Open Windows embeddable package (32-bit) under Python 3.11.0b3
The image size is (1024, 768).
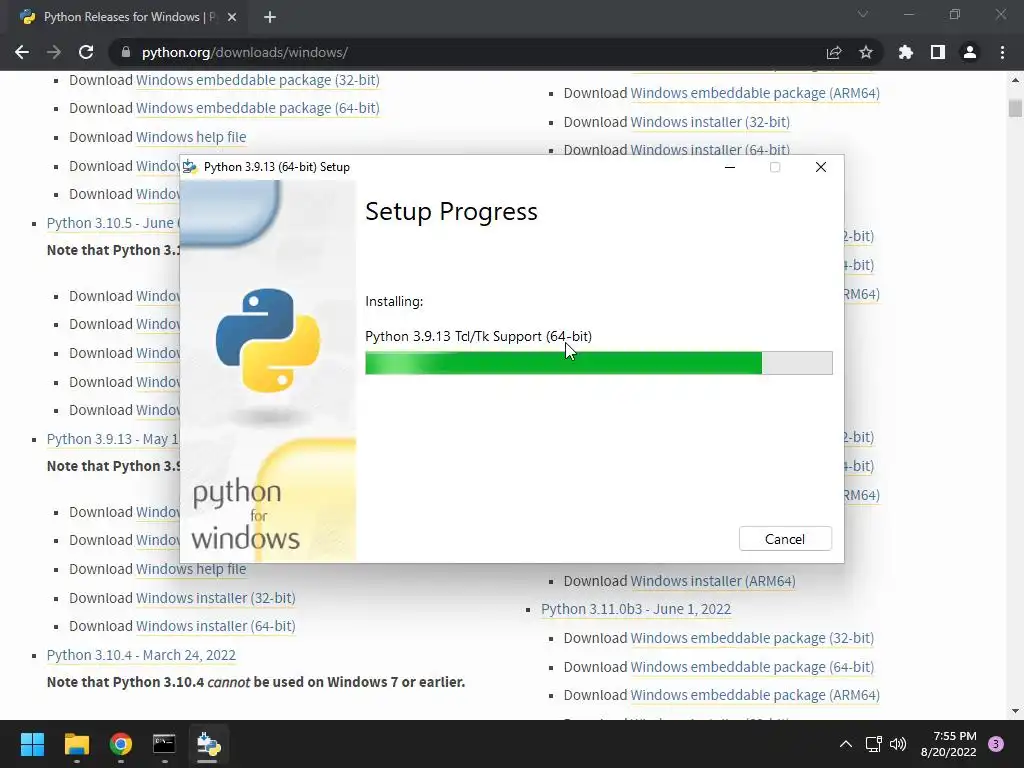pos(752,637)
